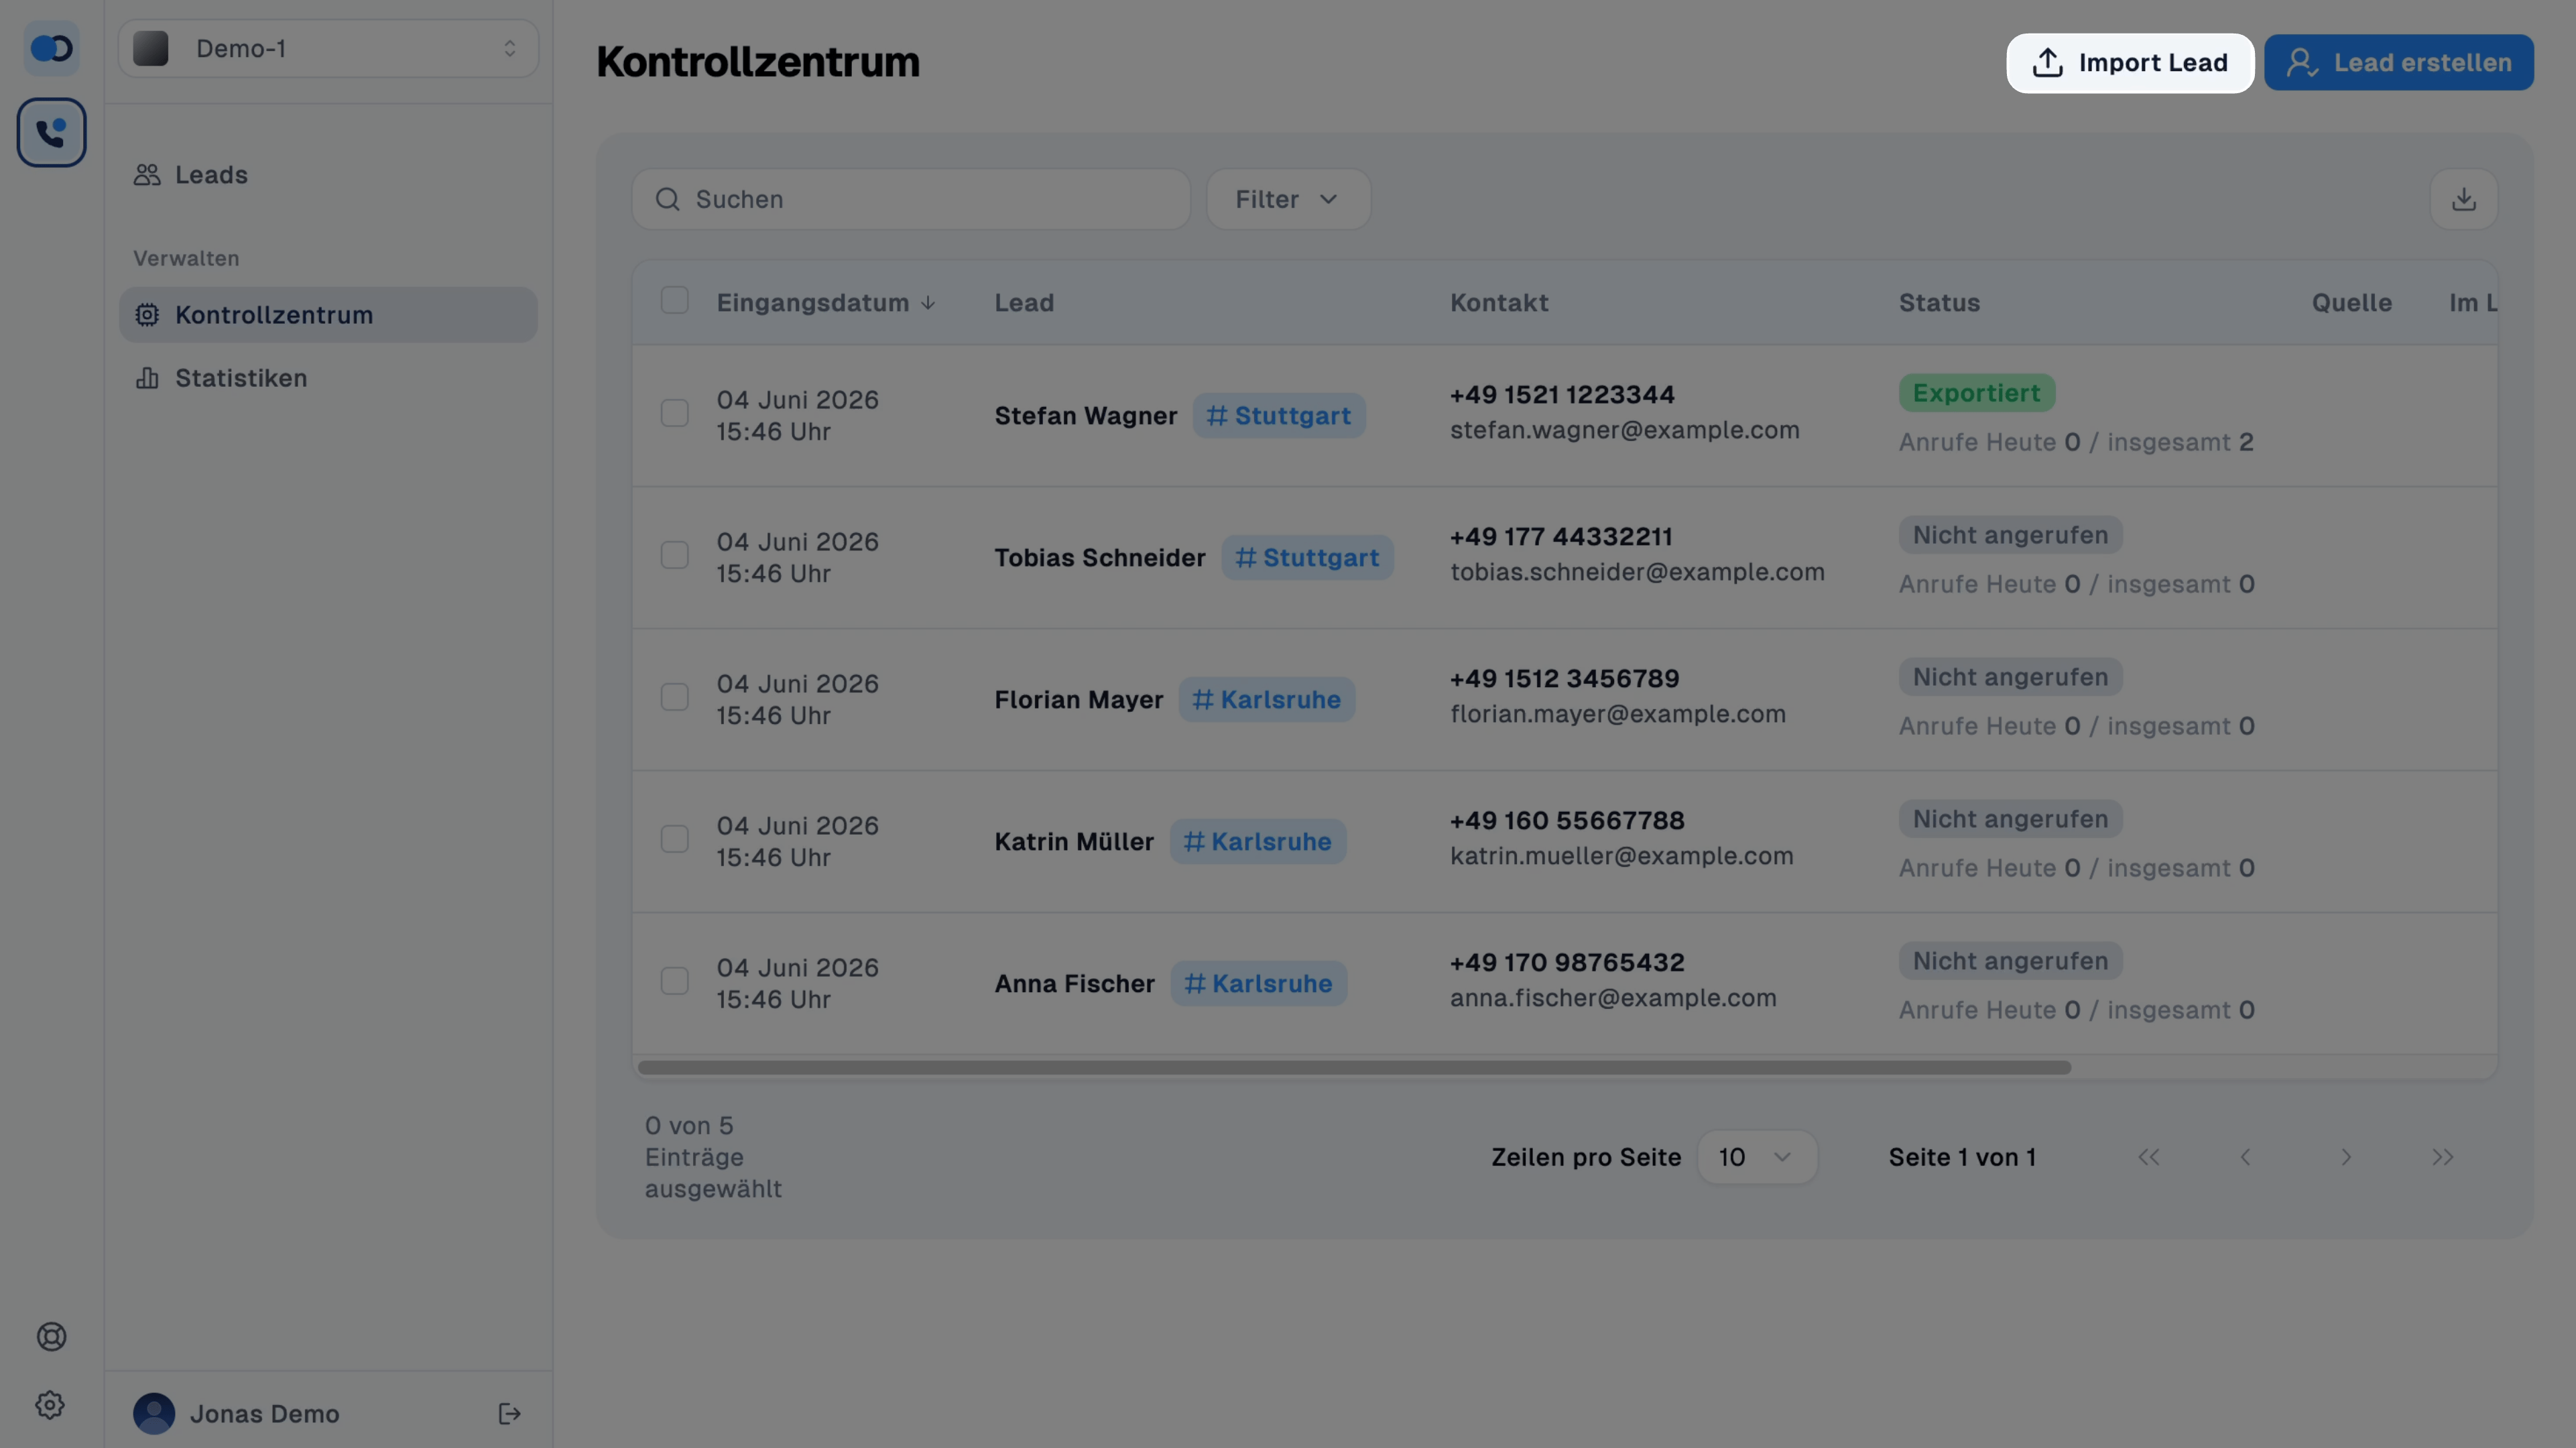
Task: Click phone number +49 177 44332211
Action: [1561, 537]
